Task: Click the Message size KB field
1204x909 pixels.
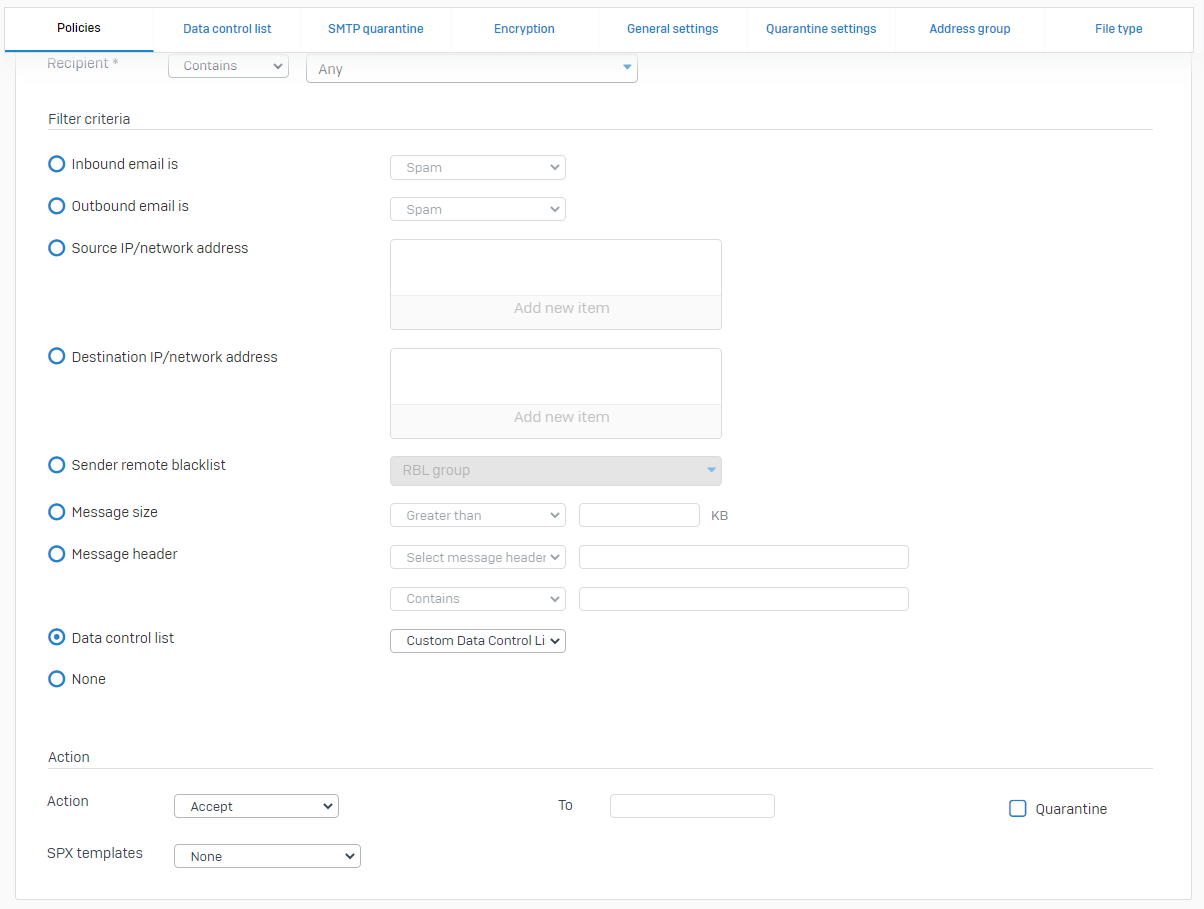Action: click(639, 515)
